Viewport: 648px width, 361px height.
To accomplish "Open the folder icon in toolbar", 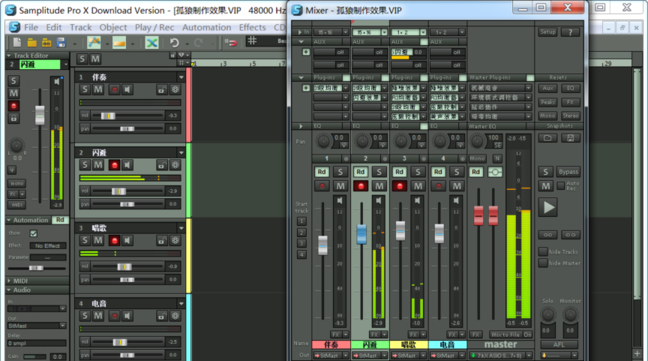I will coord(32,43).
